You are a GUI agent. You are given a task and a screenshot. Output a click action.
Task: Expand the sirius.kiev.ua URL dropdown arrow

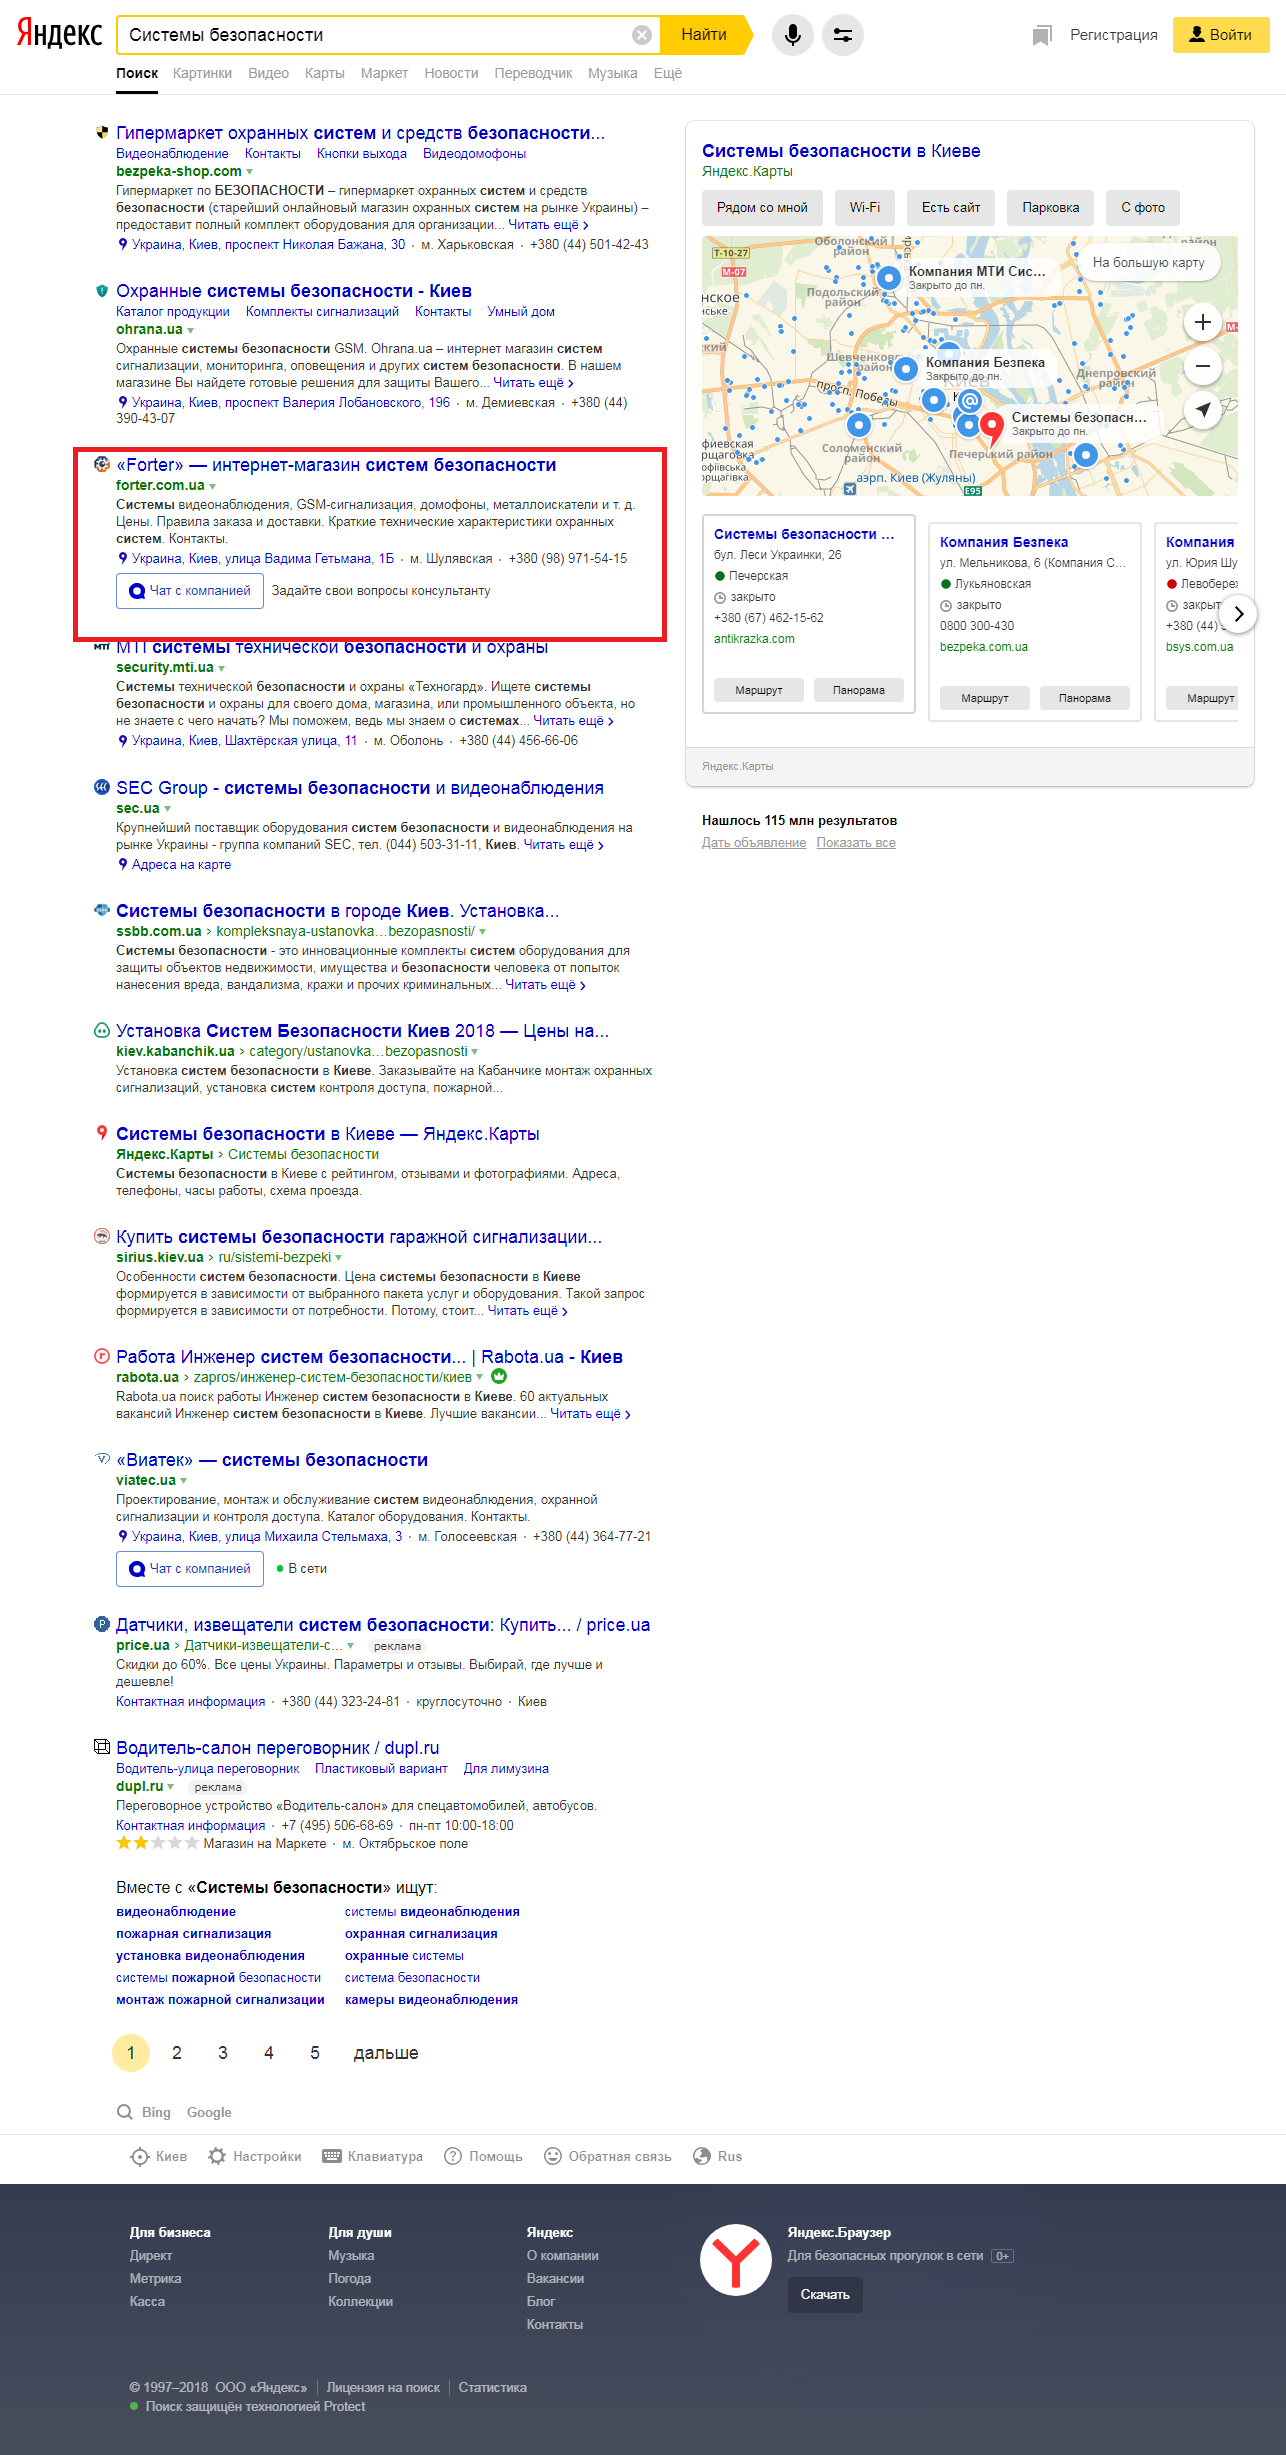[x=339, y=1258]
